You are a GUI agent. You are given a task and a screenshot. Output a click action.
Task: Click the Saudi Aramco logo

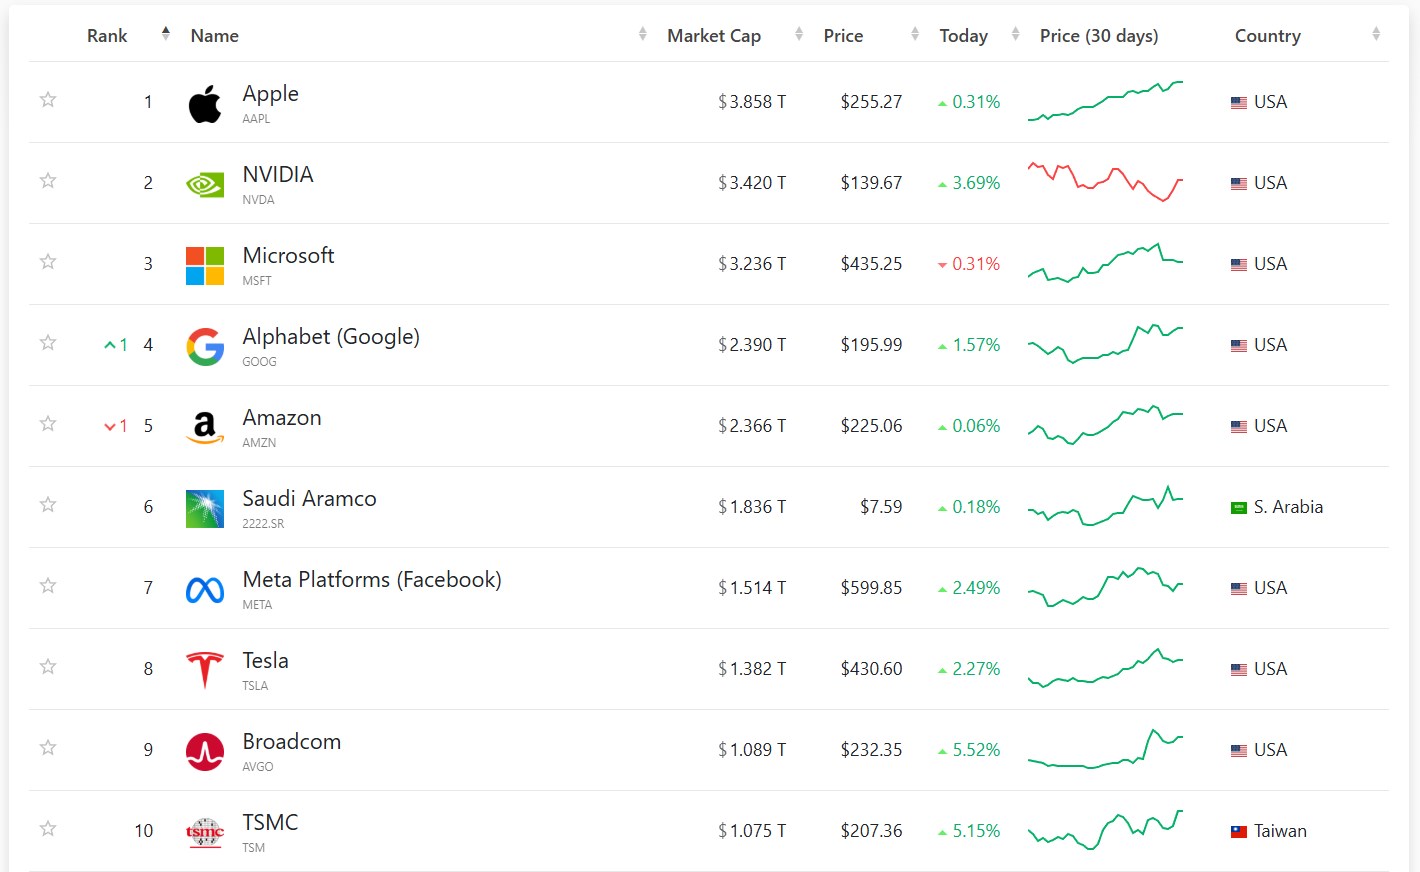tap(205, 508)
